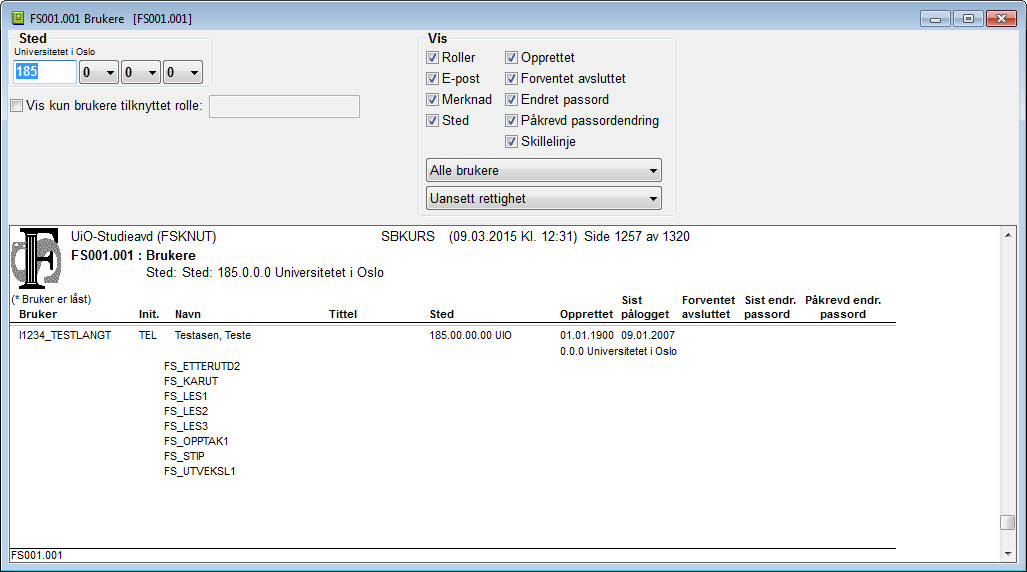Click the SBKURS text in report header
The height and width of the screenshot is (572, 1027).
click(407, 237)
